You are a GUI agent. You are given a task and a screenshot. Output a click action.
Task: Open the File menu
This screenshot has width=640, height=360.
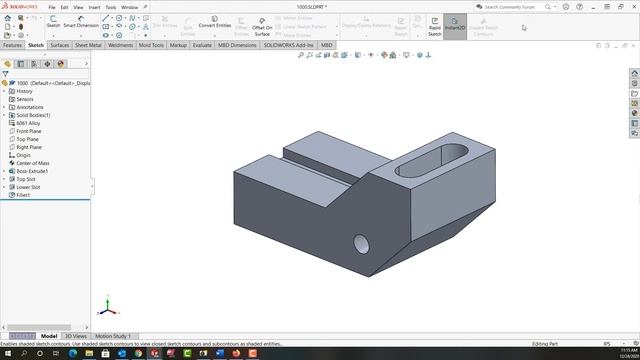point(52,7)
